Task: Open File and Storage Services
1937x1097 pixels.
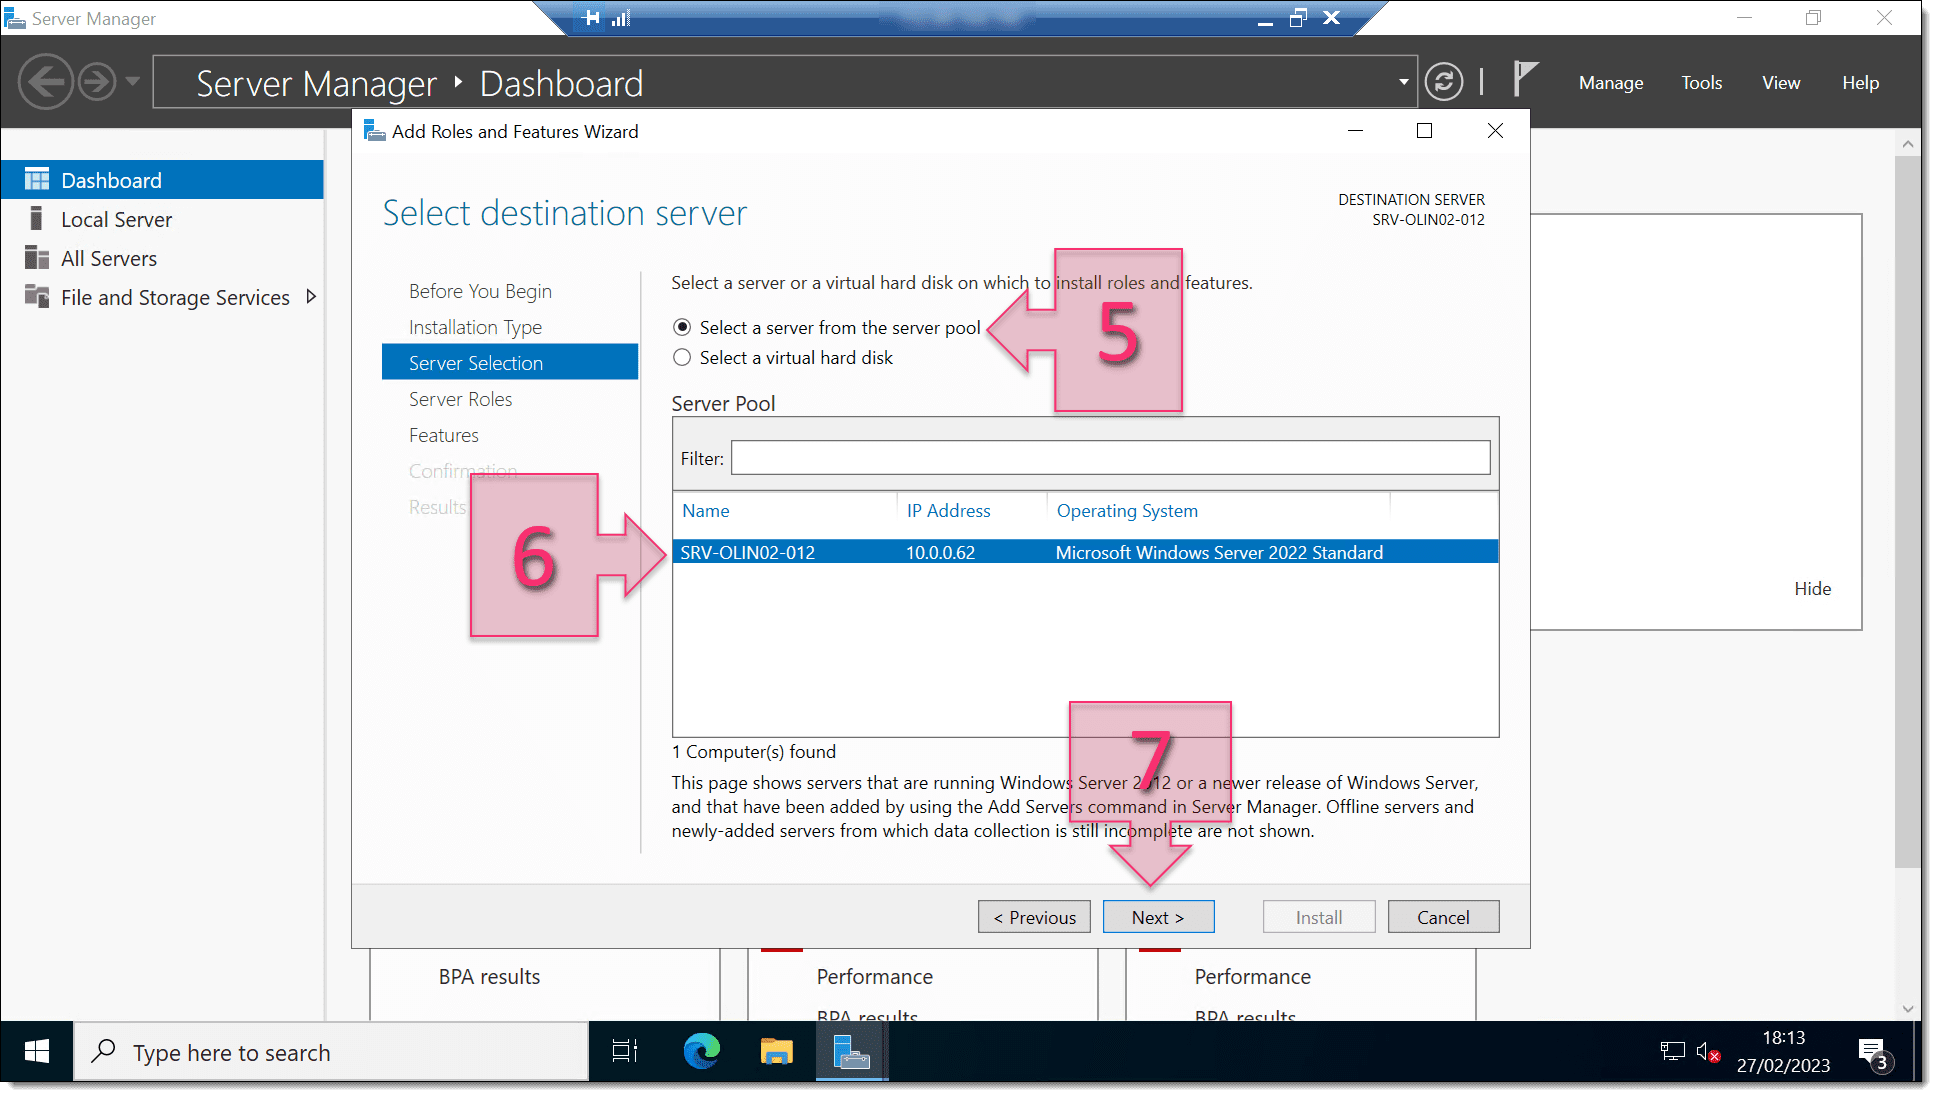Action: [x=175, y=298]
